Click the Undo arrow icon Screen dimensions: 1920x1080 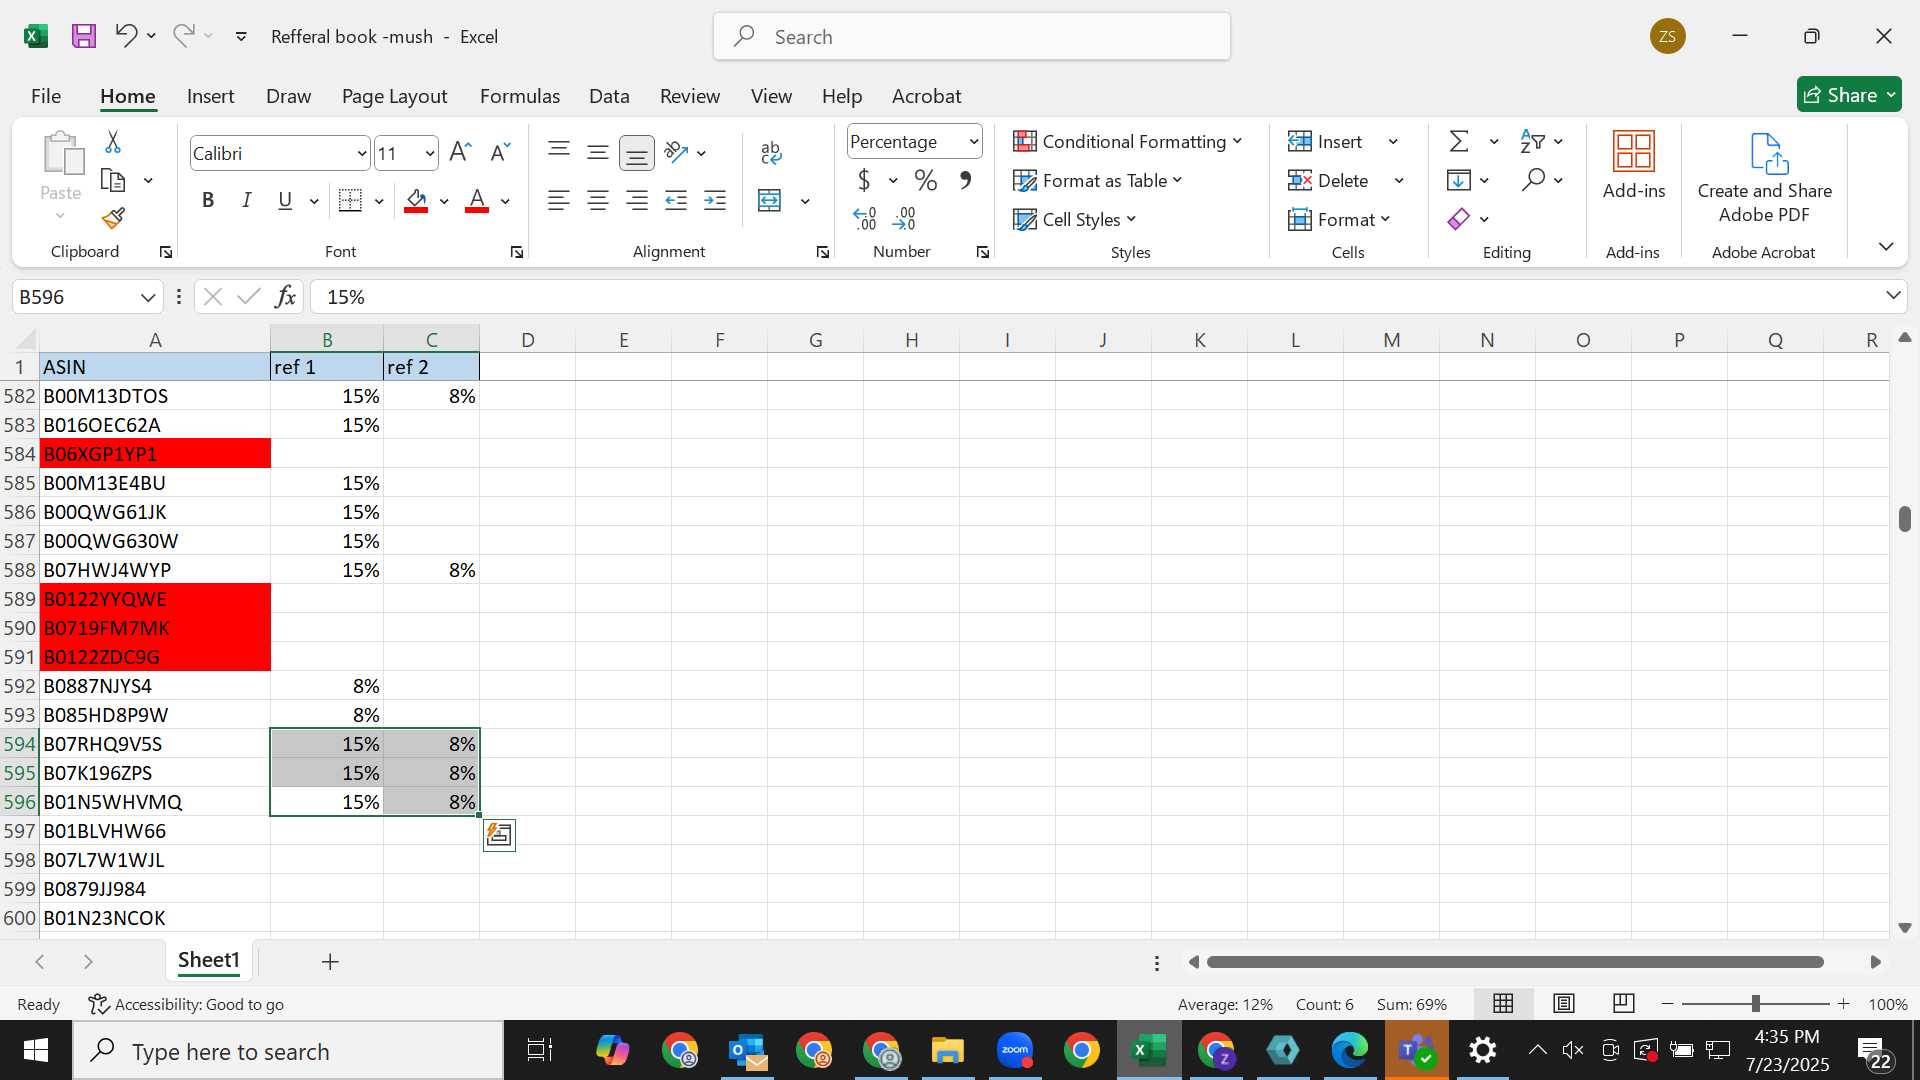tap(125, 36)
